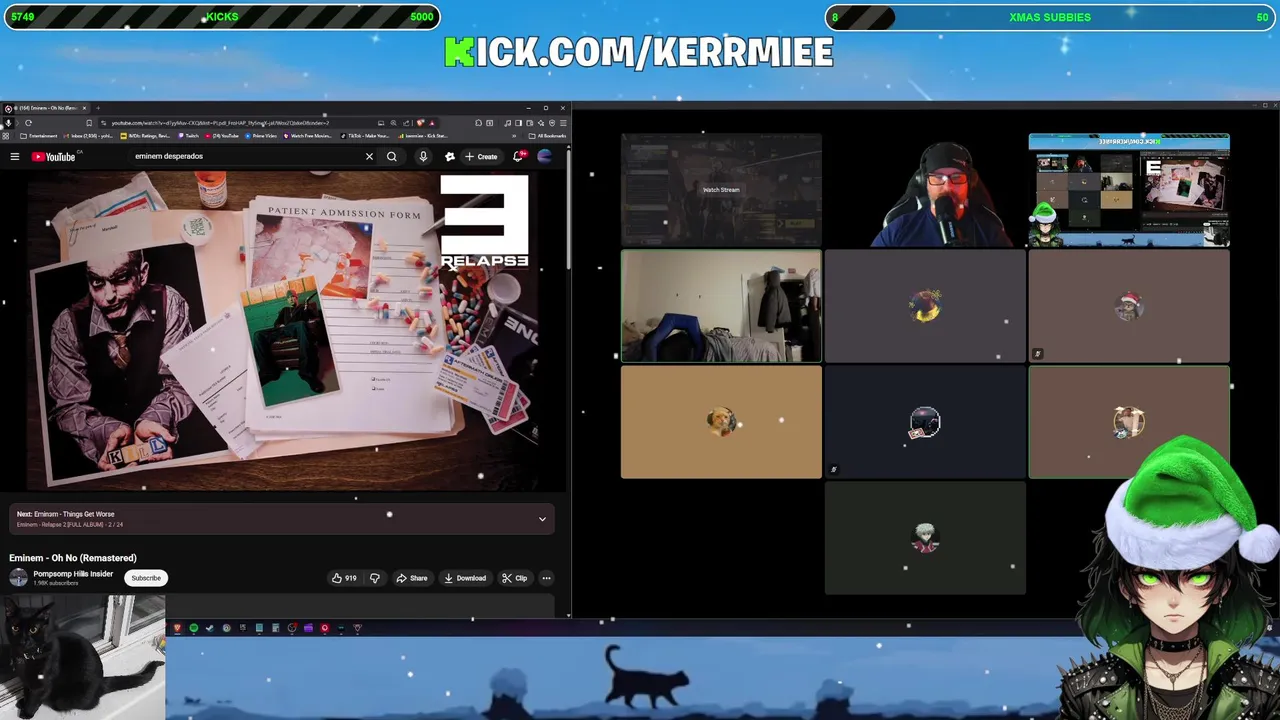Open Spotify from the taskbar
Image resolution: width=1280 pixels, height=720 pixels.
tap(194, 628)
